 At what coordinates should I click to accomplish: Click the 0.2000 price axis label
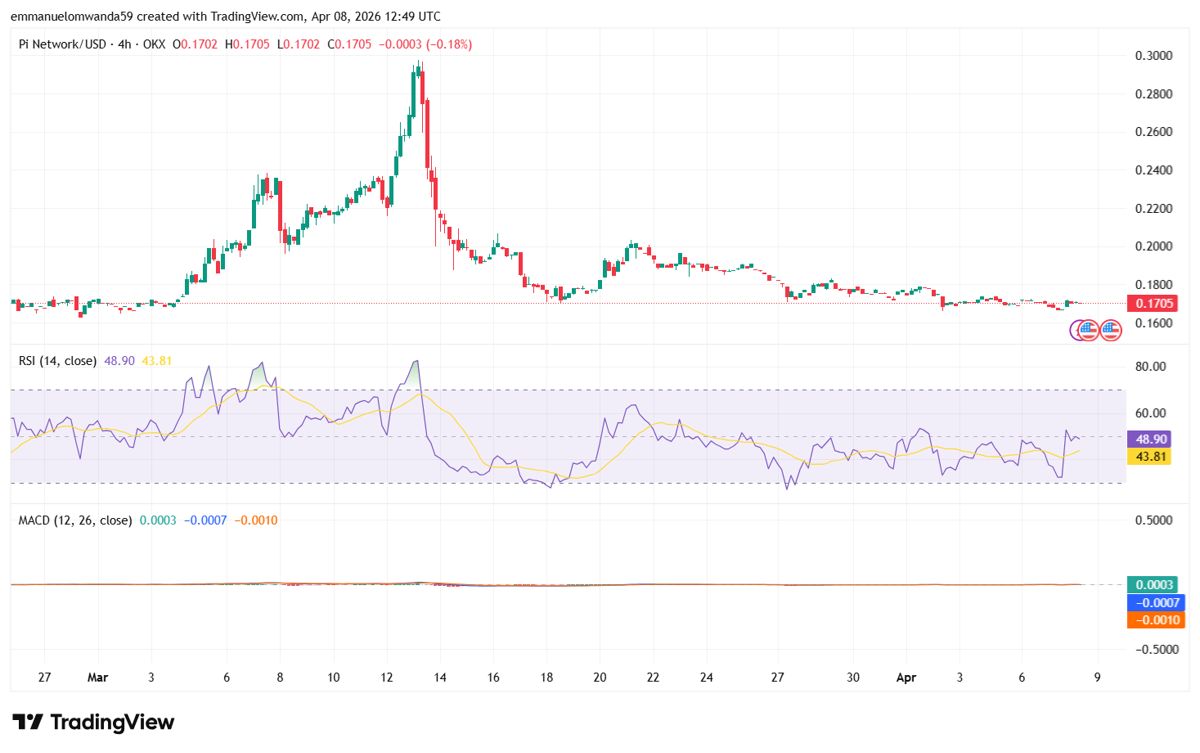1153,247
